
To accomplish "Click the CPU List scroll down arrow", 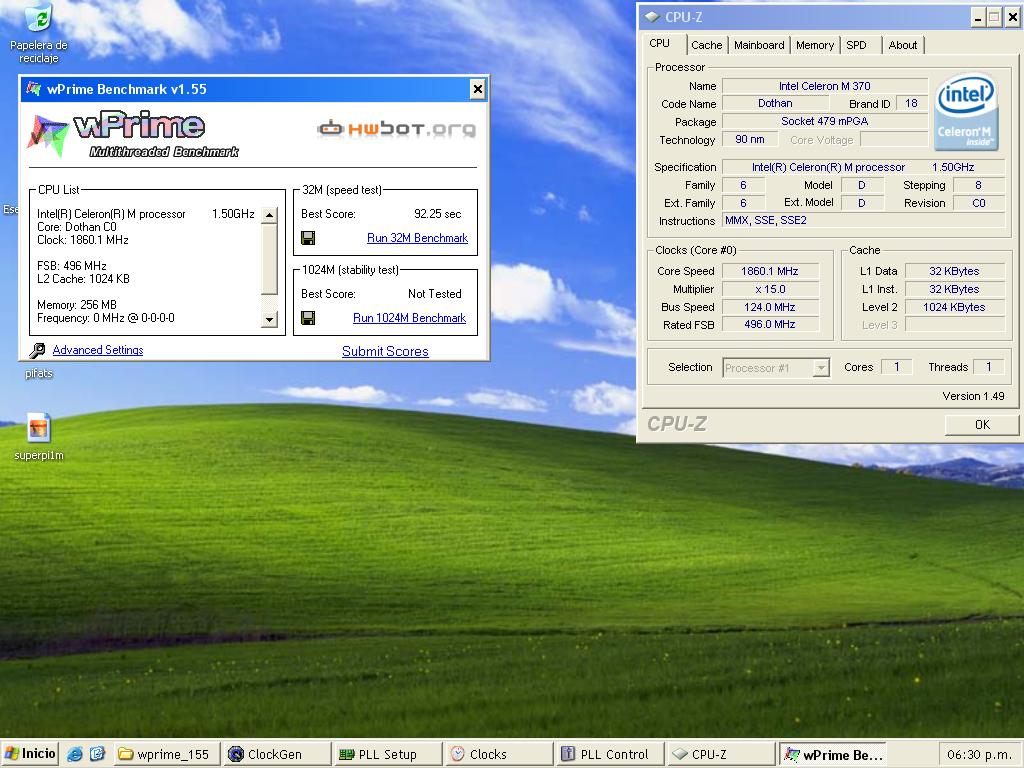I will tap(269, 319).
